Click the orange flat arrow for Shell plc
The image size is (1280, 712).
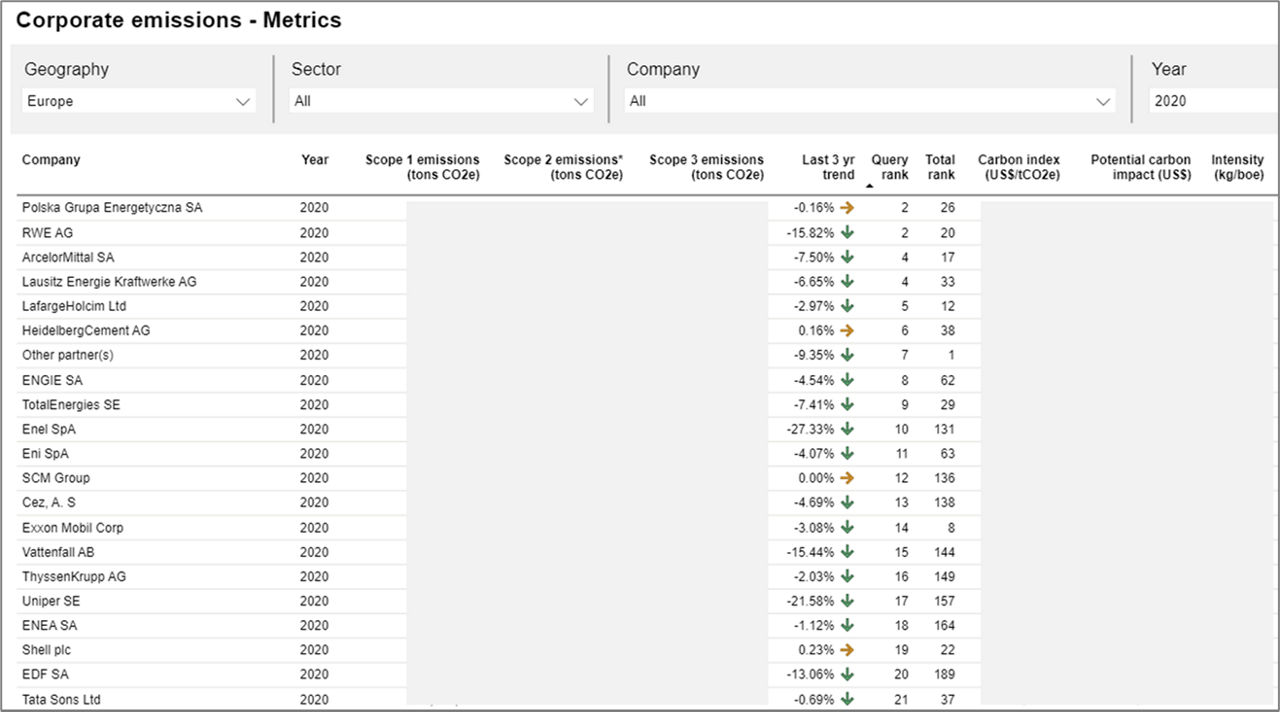[x=847, y=650]
